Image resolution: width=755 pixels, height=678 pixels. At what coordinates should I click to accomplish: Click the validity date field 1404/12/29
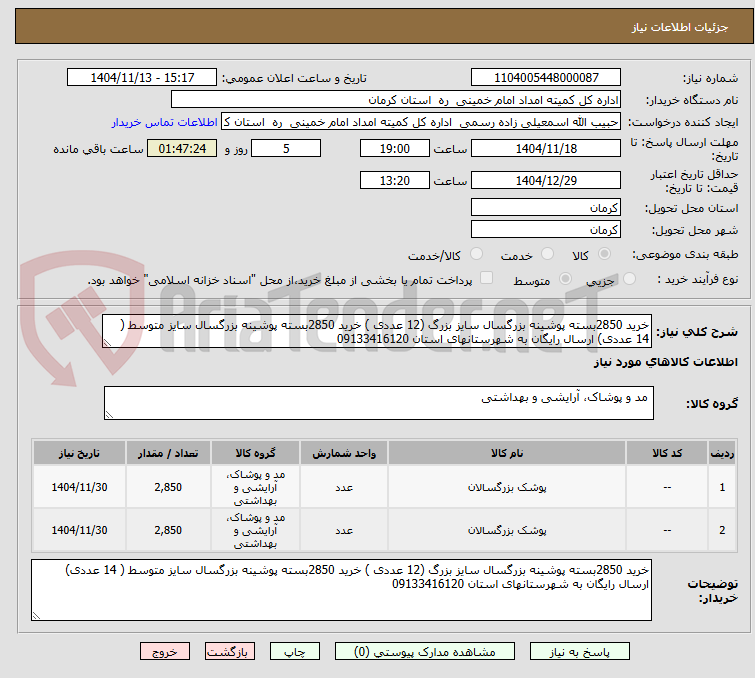point(546,180)
